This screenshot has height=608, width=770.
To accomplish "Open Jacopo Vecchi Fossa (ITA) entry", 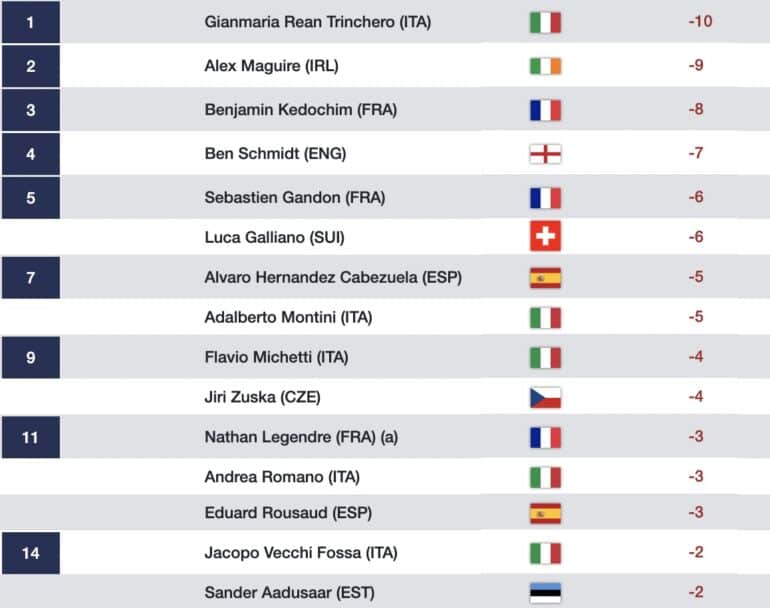I will pyautogui.click(x=301, y=553).
